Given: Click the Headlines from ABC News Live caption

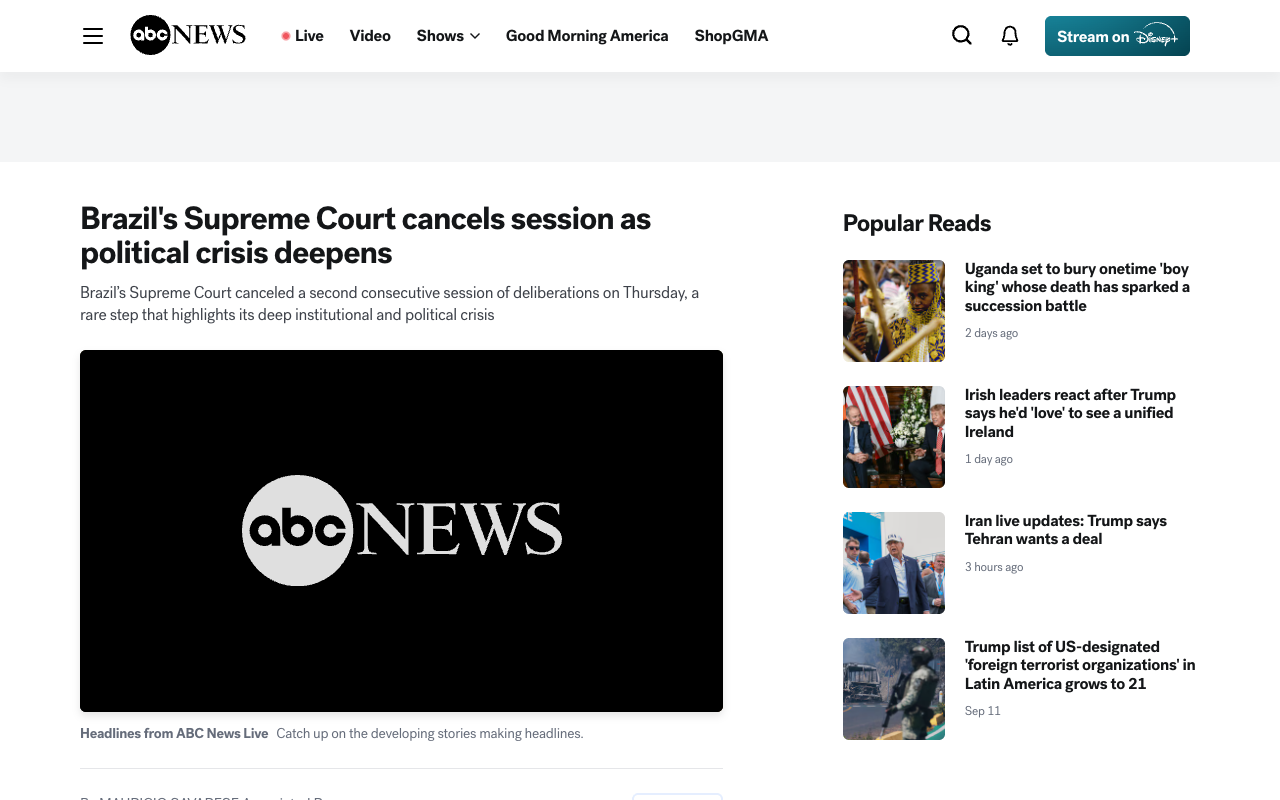Looking at the screenshot, I should (174, 733).
